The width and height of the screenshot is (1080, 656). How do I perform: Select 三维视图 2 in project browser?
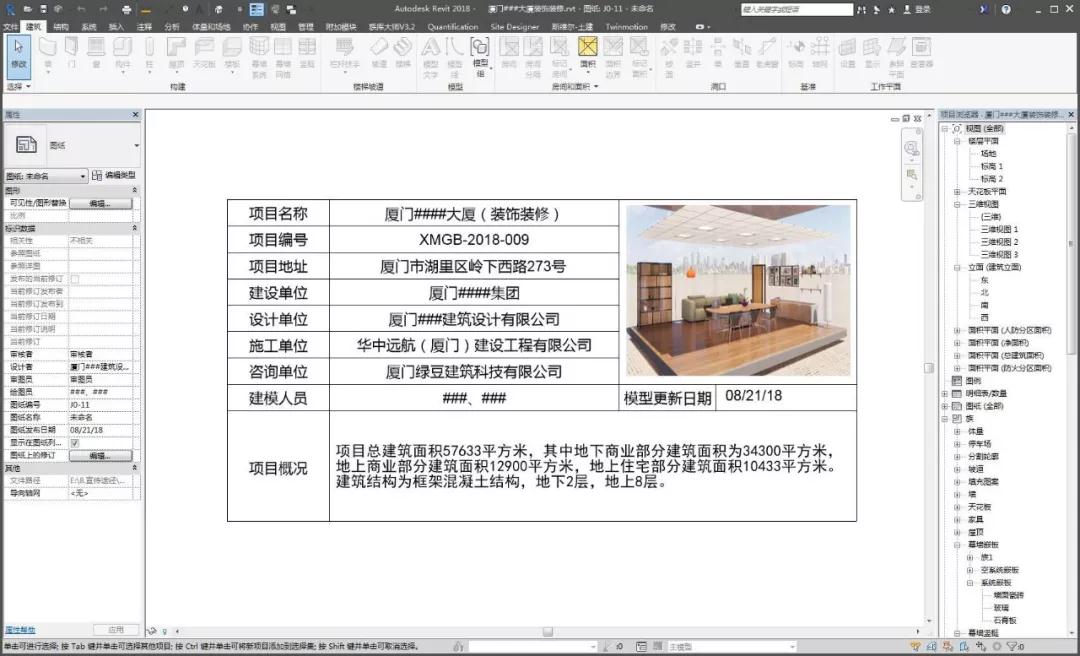pyautogui.click(x=999, y=242)
